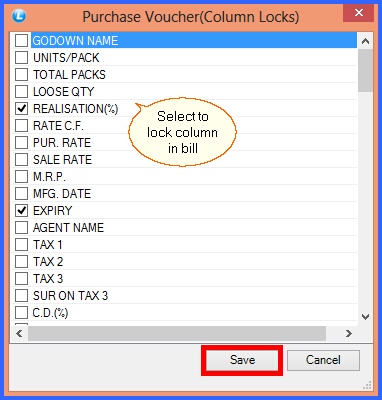Select the C.D.(%) label
The height and width of the screenshot is (400, 382).
(x=50, y=313)
